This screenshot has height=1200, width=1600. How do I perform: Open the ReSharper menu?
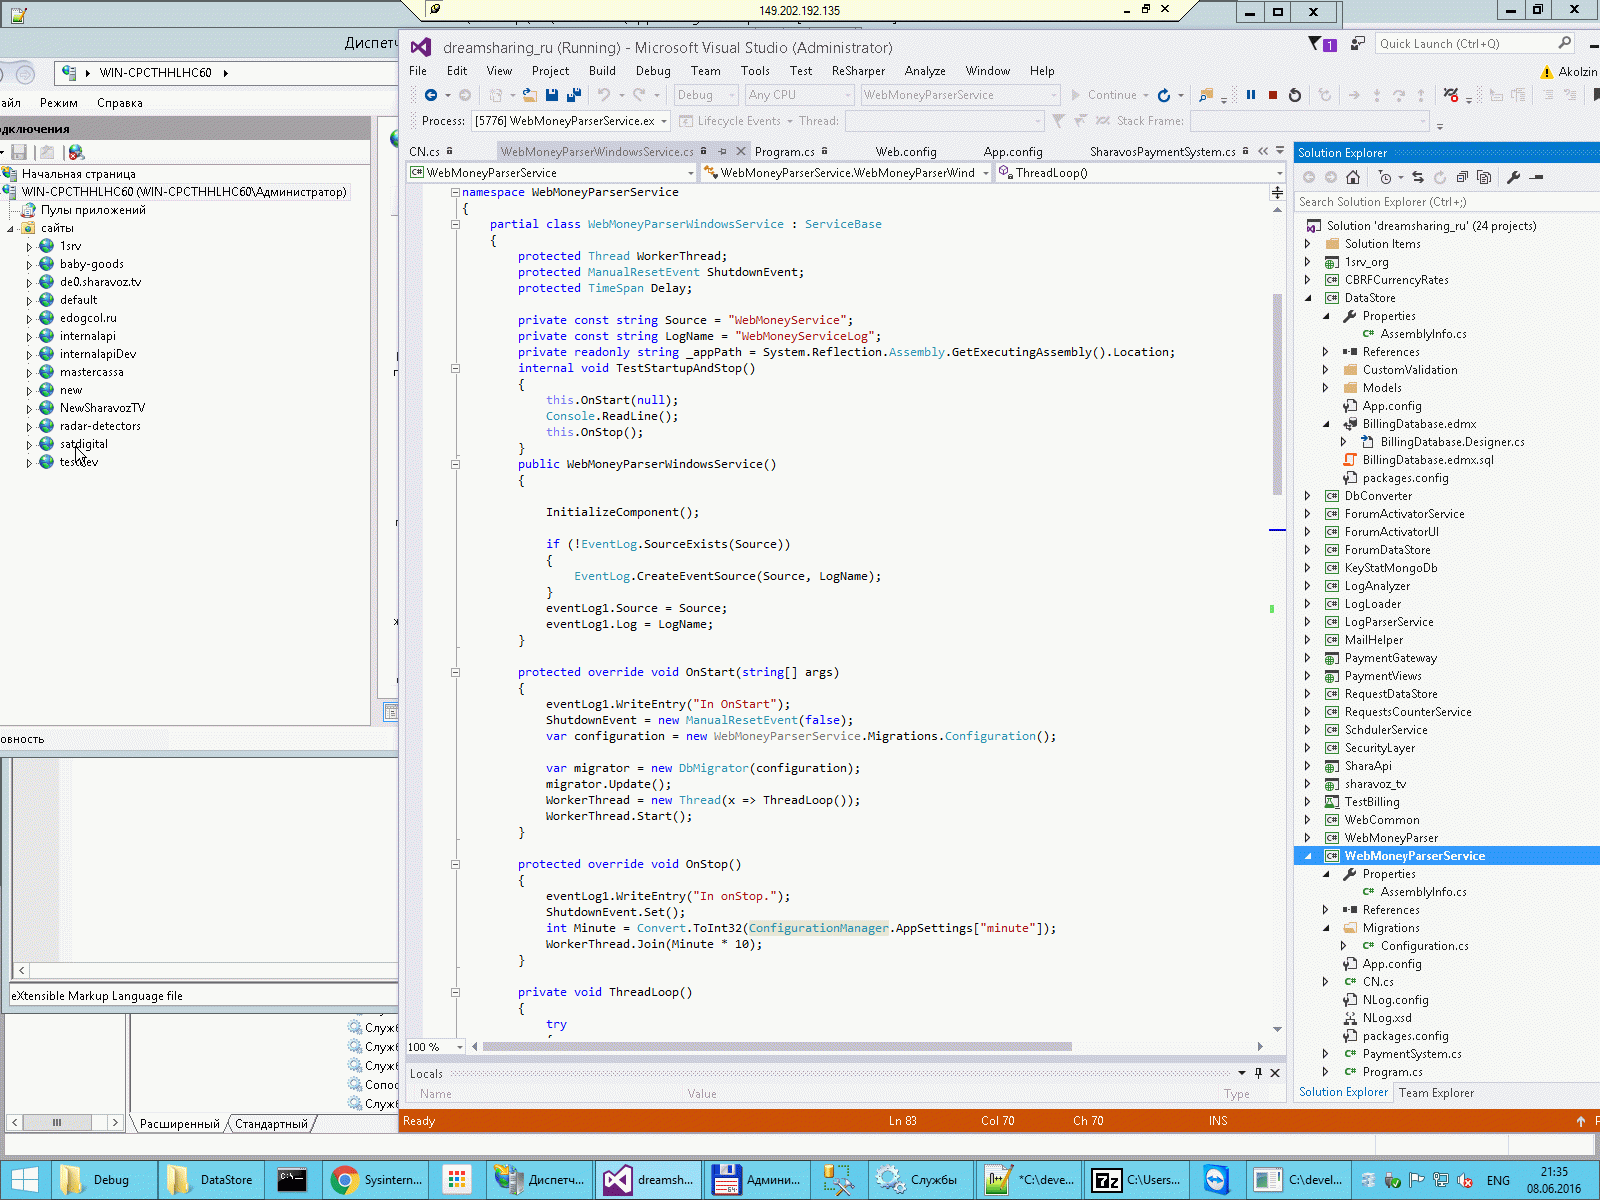[858, 71]
